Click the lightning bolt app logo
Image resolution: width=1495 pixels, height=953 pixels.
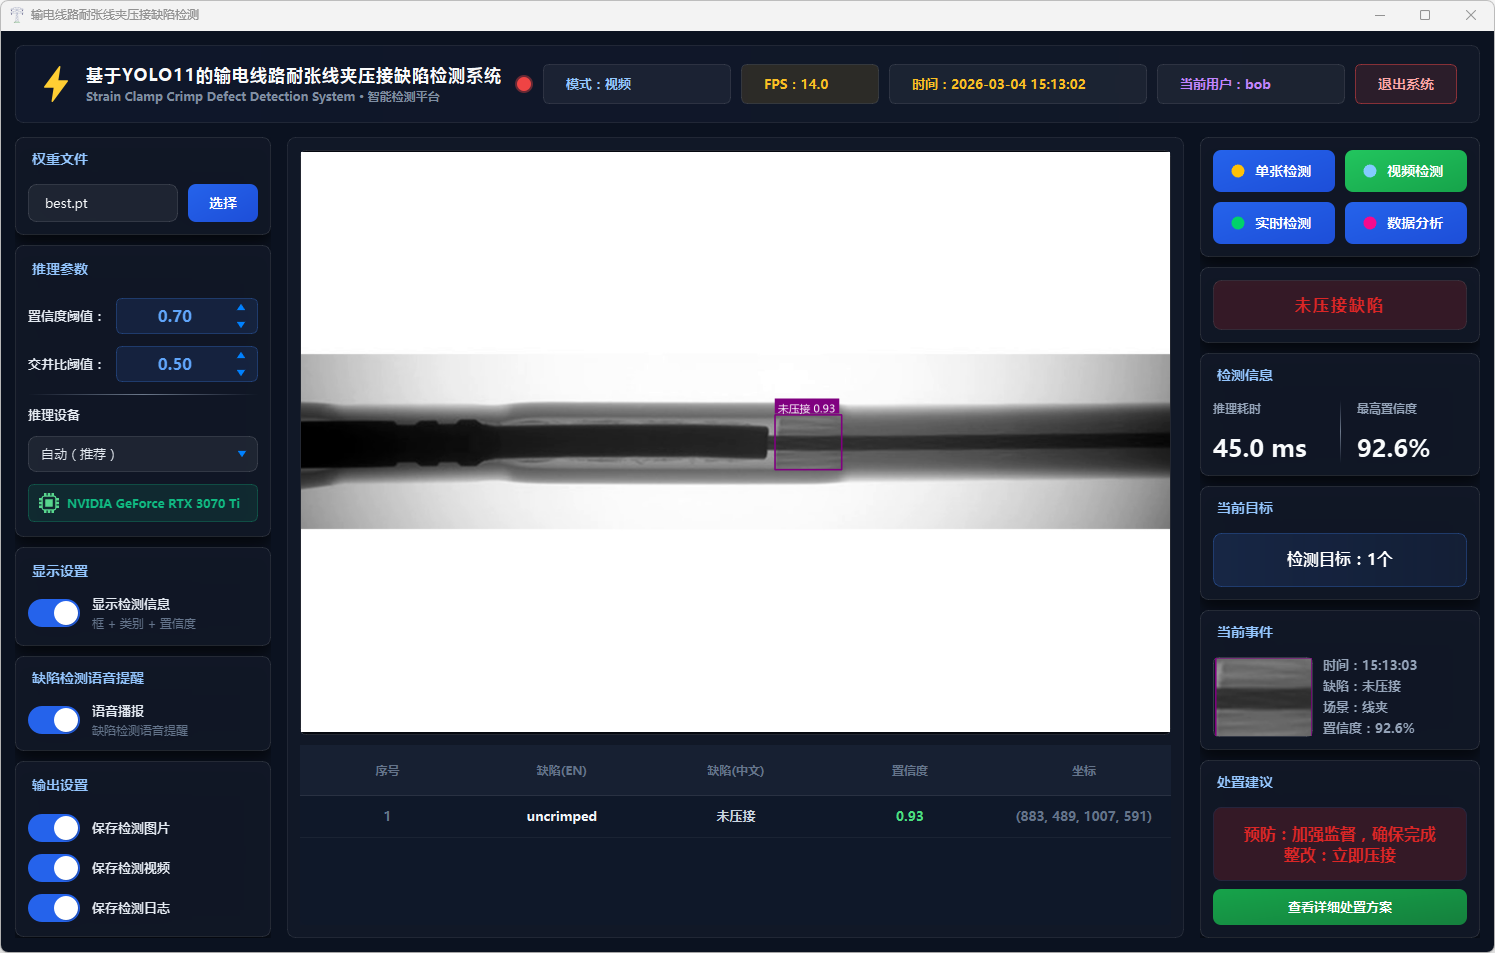click(x=56, y=84)
